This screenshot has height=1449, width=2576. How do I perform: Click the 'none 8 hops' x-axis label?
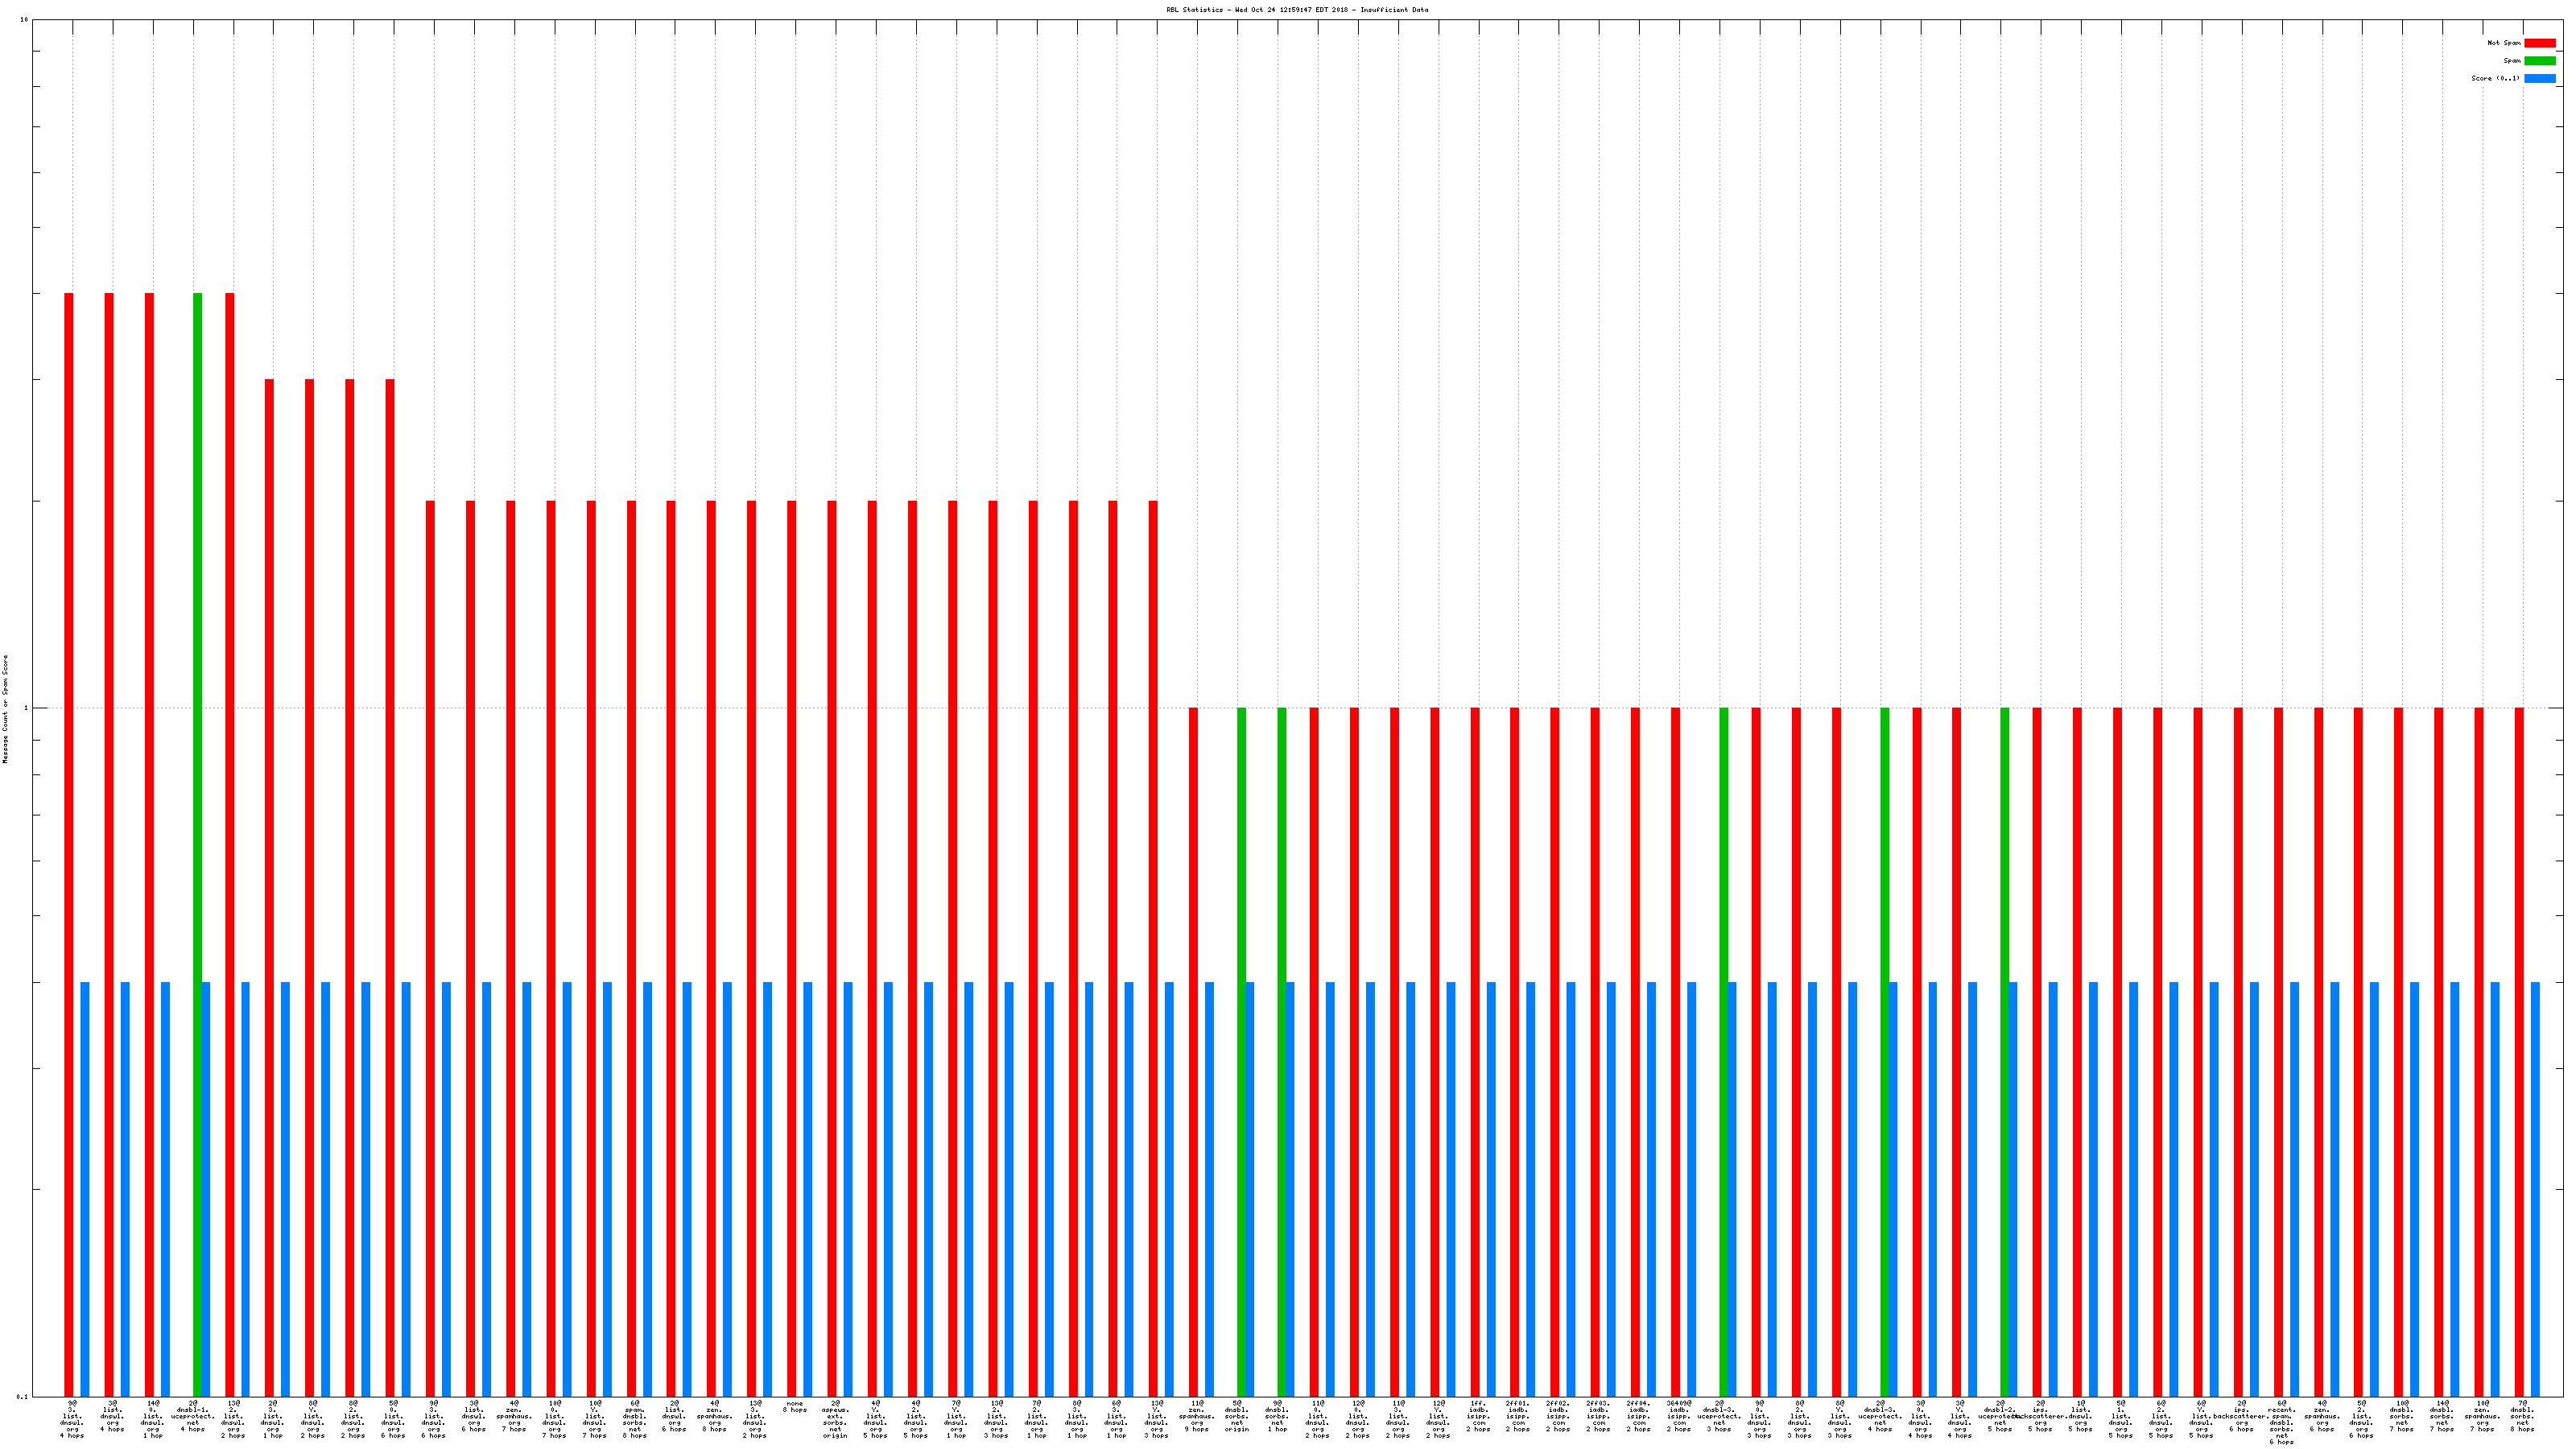coord(795,1407)
